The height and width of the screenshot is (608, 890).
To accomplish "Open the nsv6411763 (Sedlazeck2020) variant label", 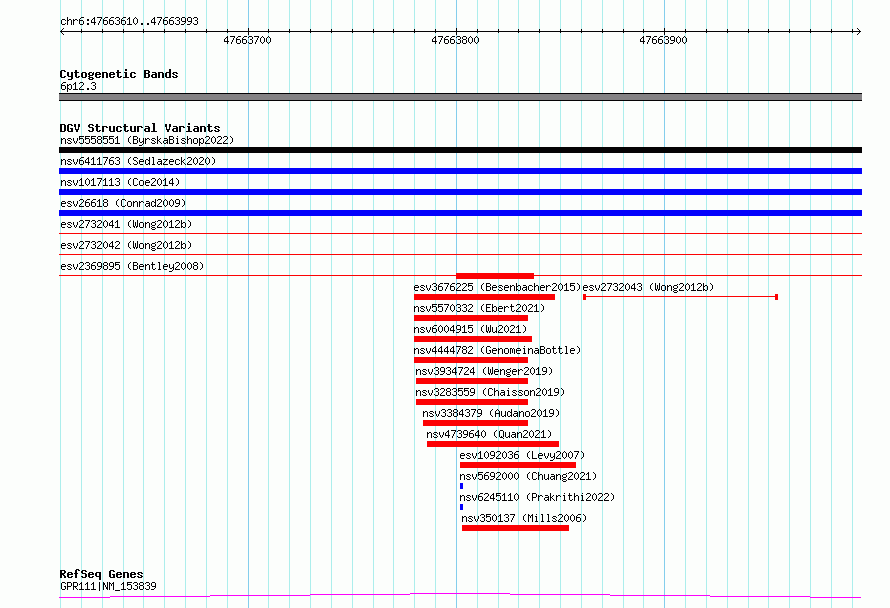I will tap(138, 161).
